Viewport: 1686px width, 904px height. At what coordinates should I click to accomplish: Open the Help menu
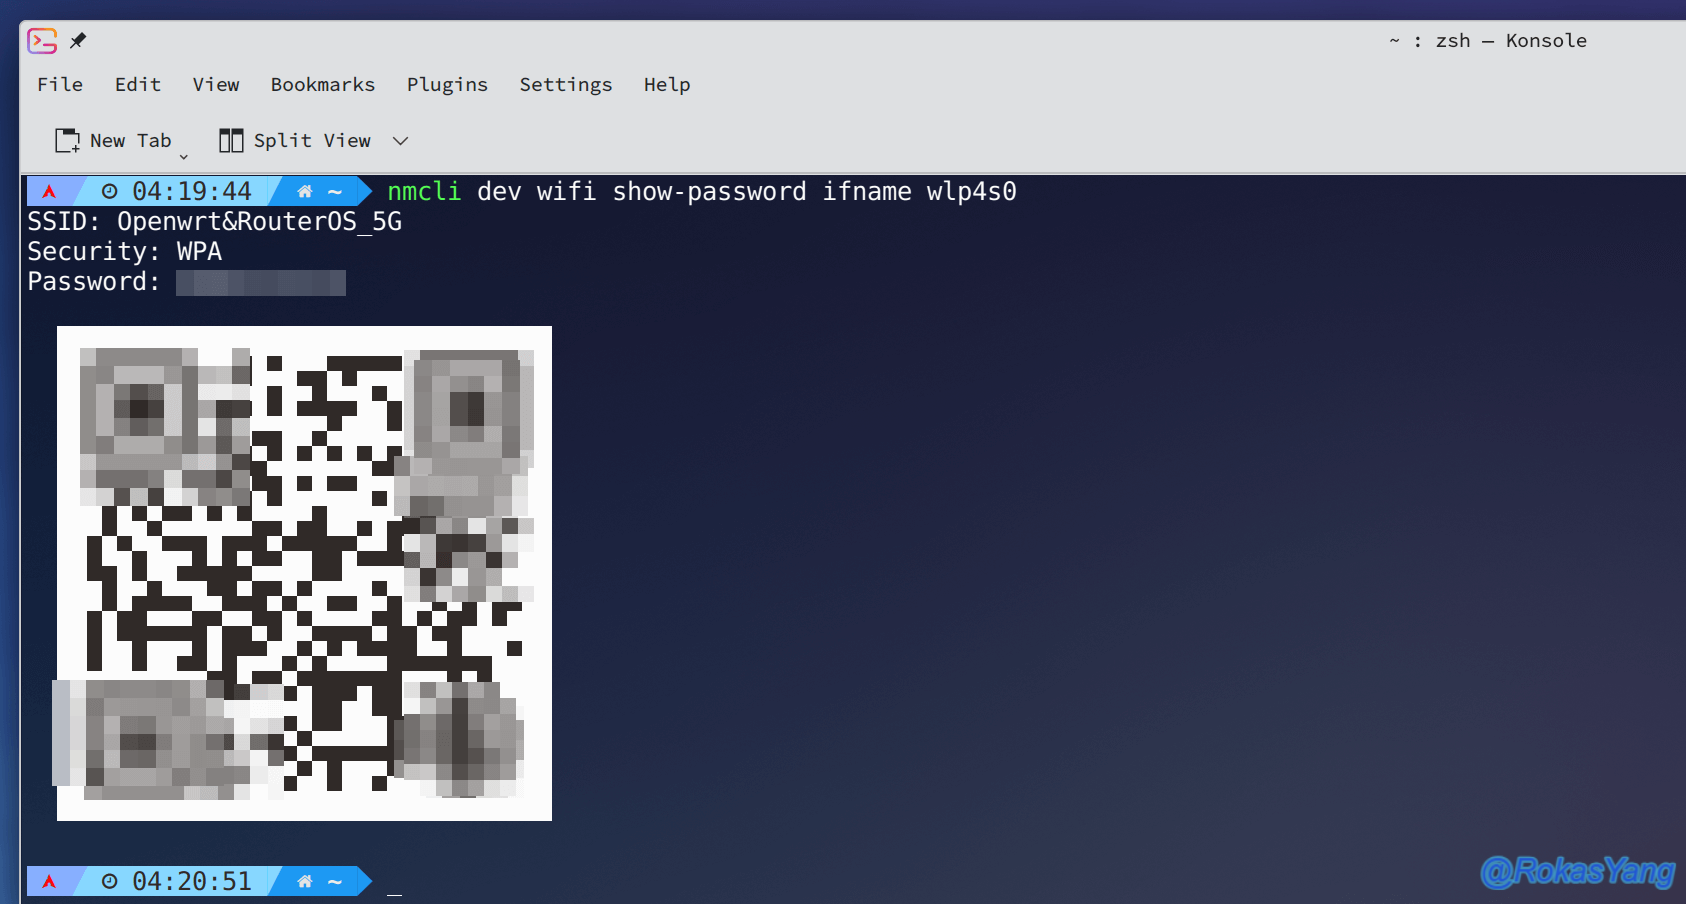[667, 85]
